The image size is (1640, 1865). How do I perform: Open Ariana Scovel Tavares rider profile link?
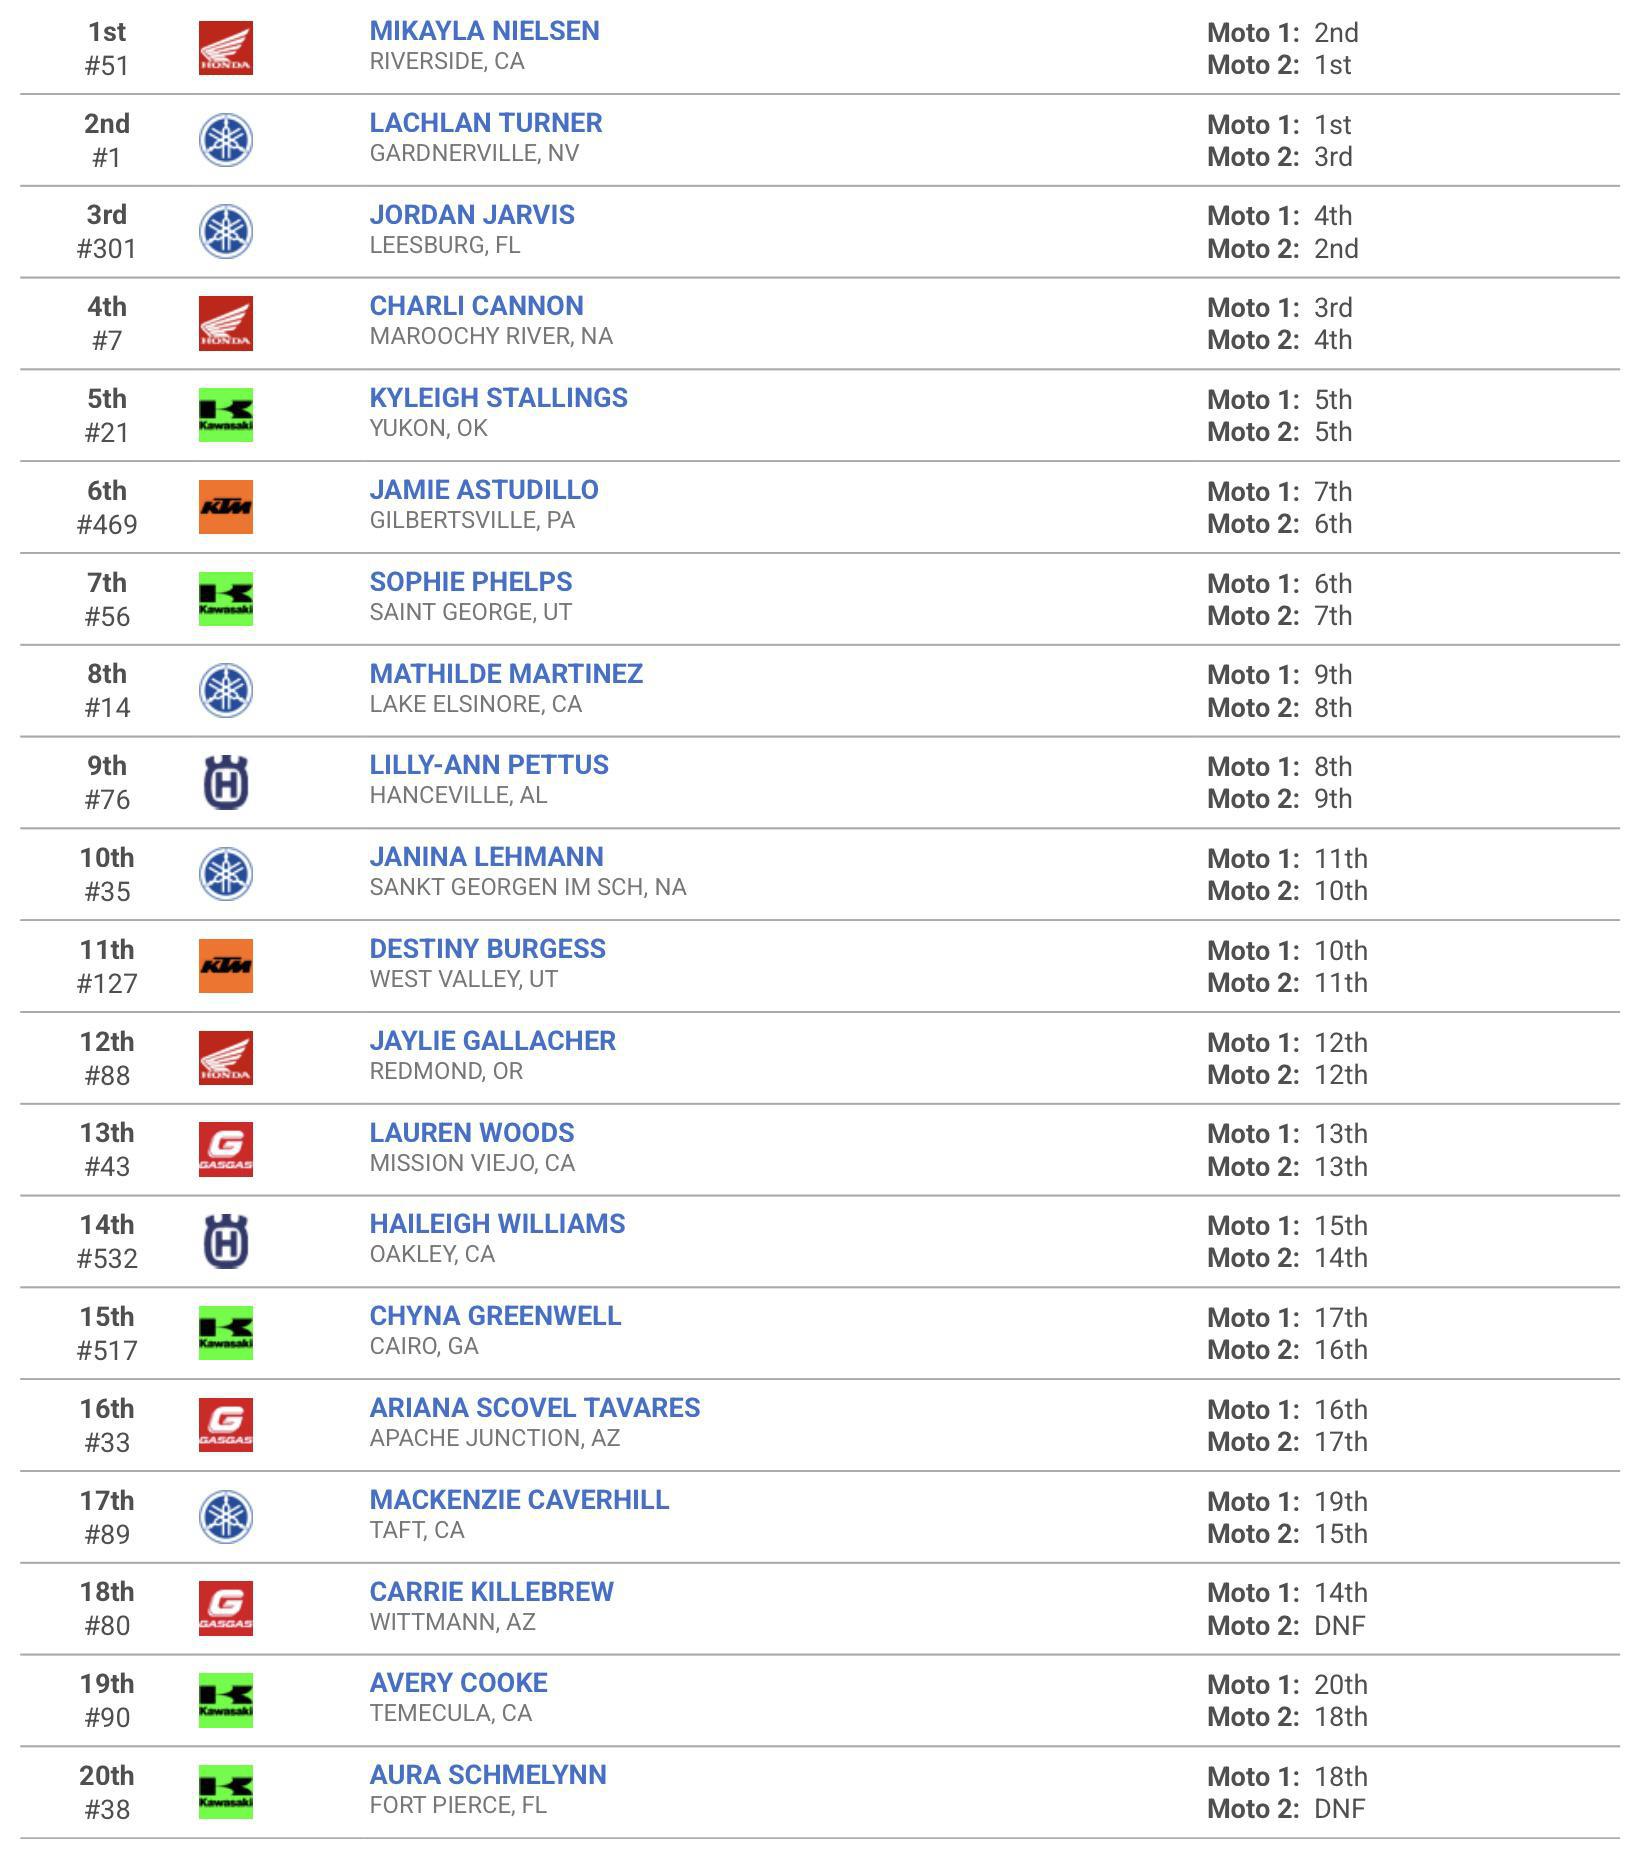coord(535,1408)
